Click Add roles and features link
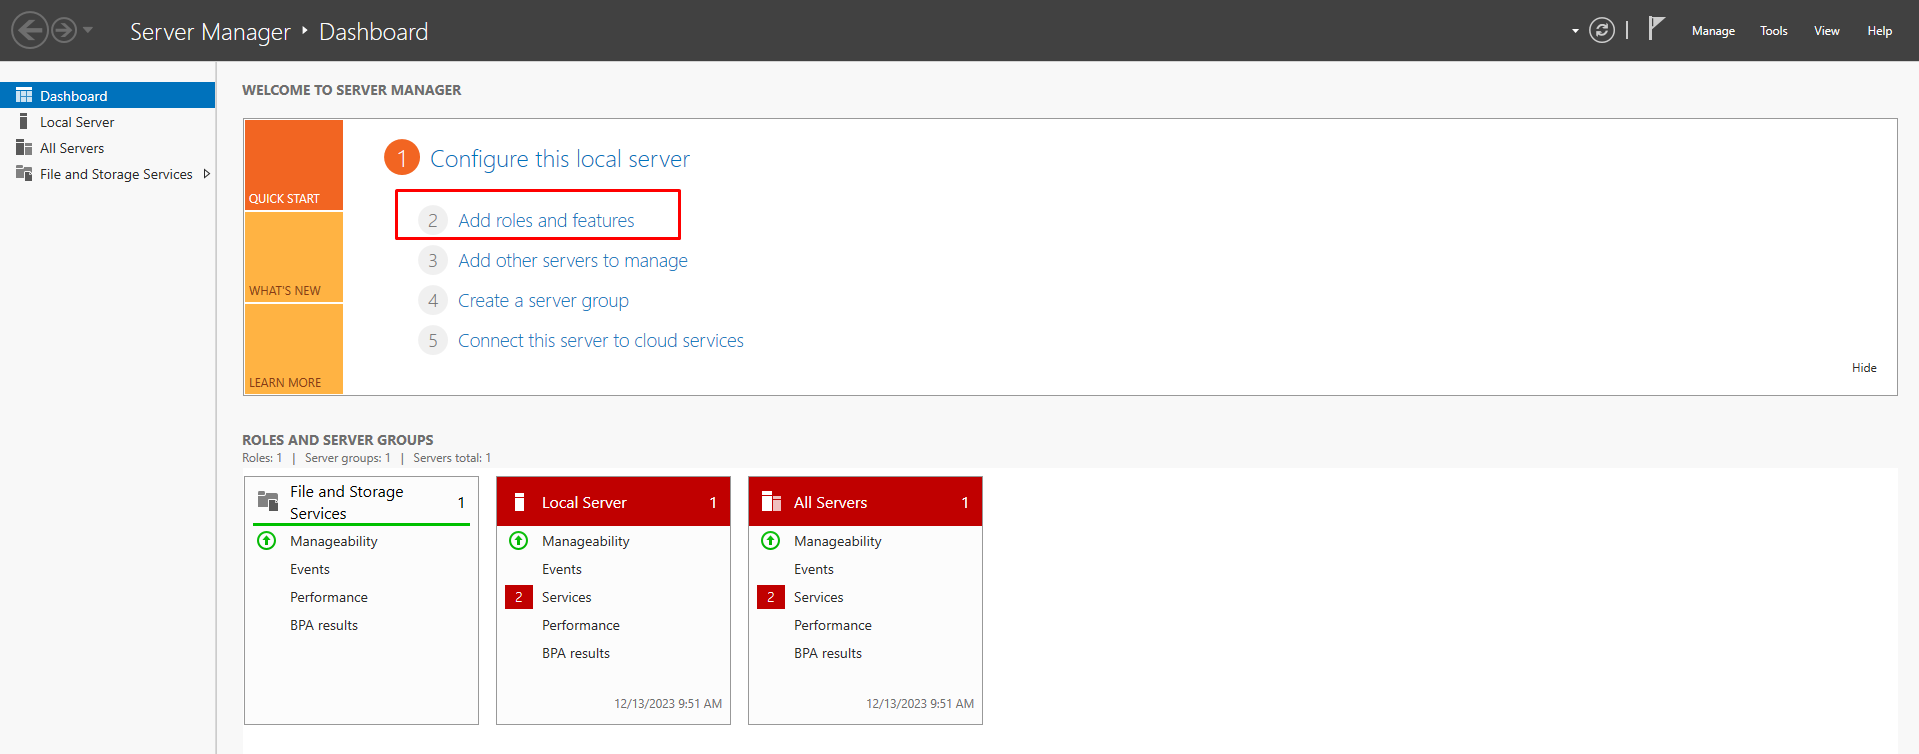 tap(546, 220)
